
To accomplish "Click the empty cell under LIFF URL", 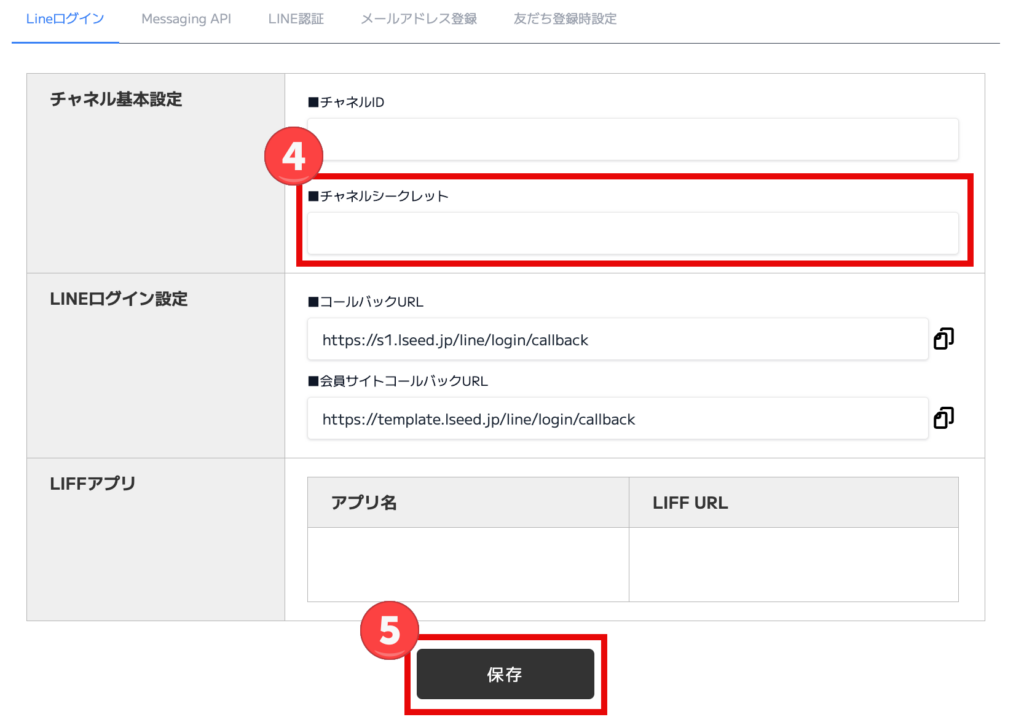I will click(x=793, y=564).
